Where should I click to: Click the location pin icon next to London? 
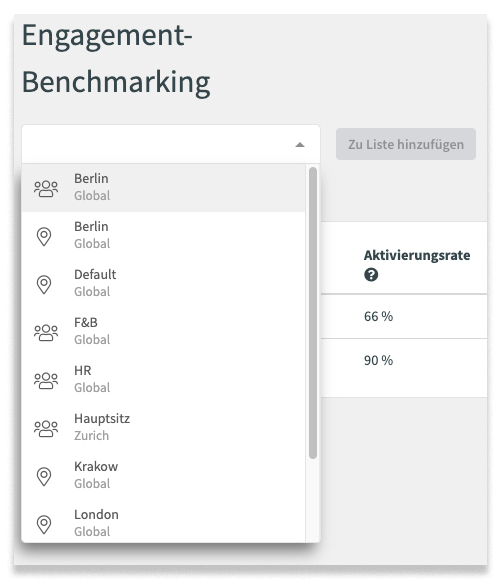click(x=44, y=524)
